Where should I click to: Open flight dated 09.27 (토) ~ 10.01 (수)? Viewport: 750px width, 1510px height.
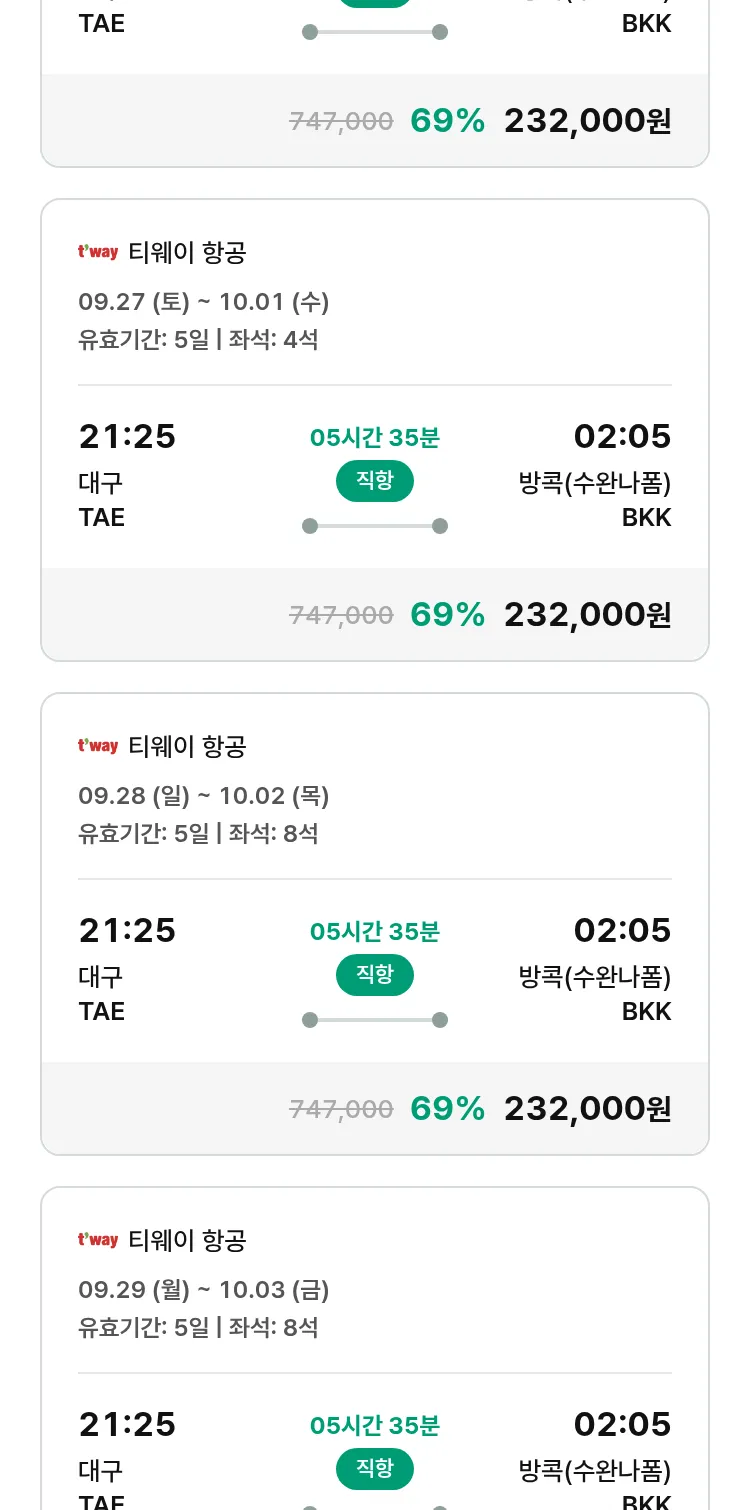click(204, 302)
